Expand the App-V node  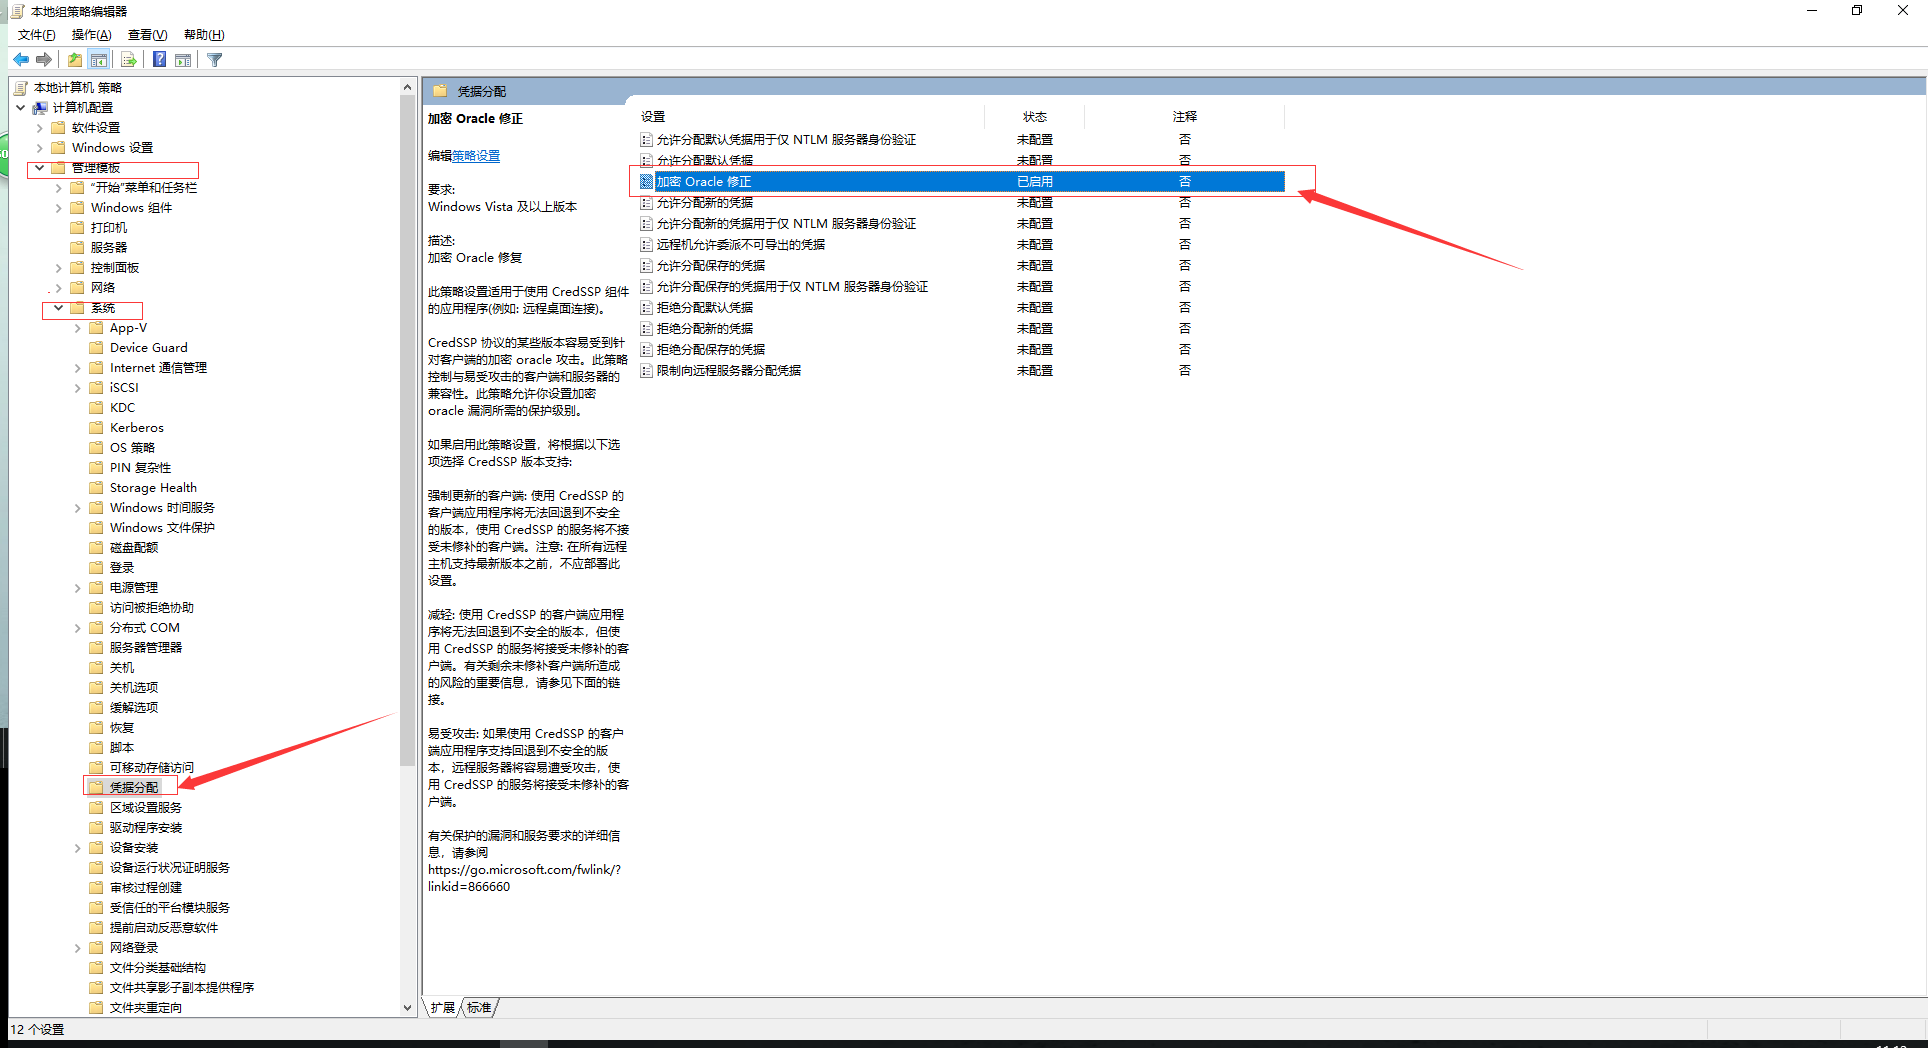coord(77,328)
